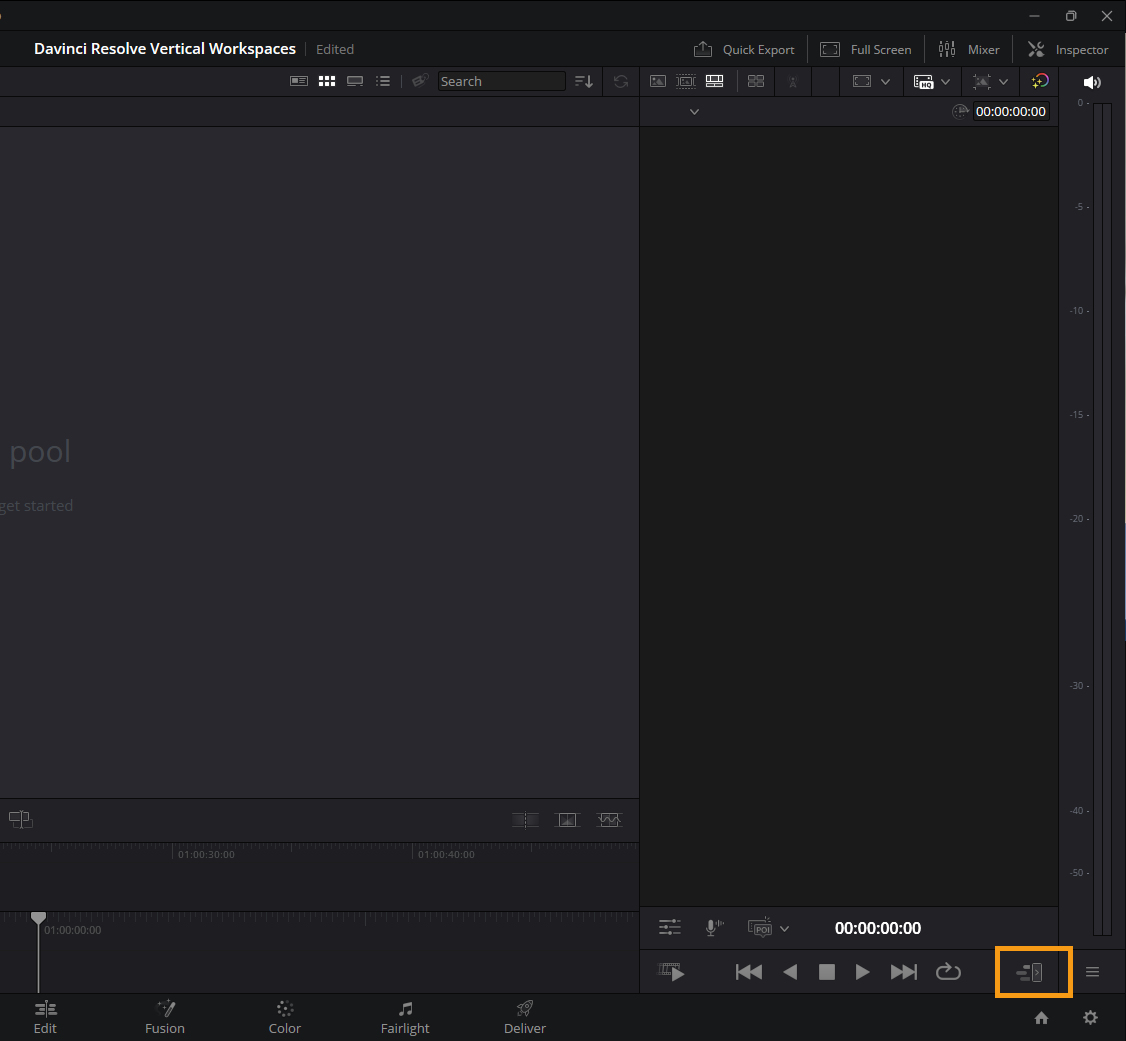Switch media pool to thumbnail grid view
1126x1041 pixels.
327,81
